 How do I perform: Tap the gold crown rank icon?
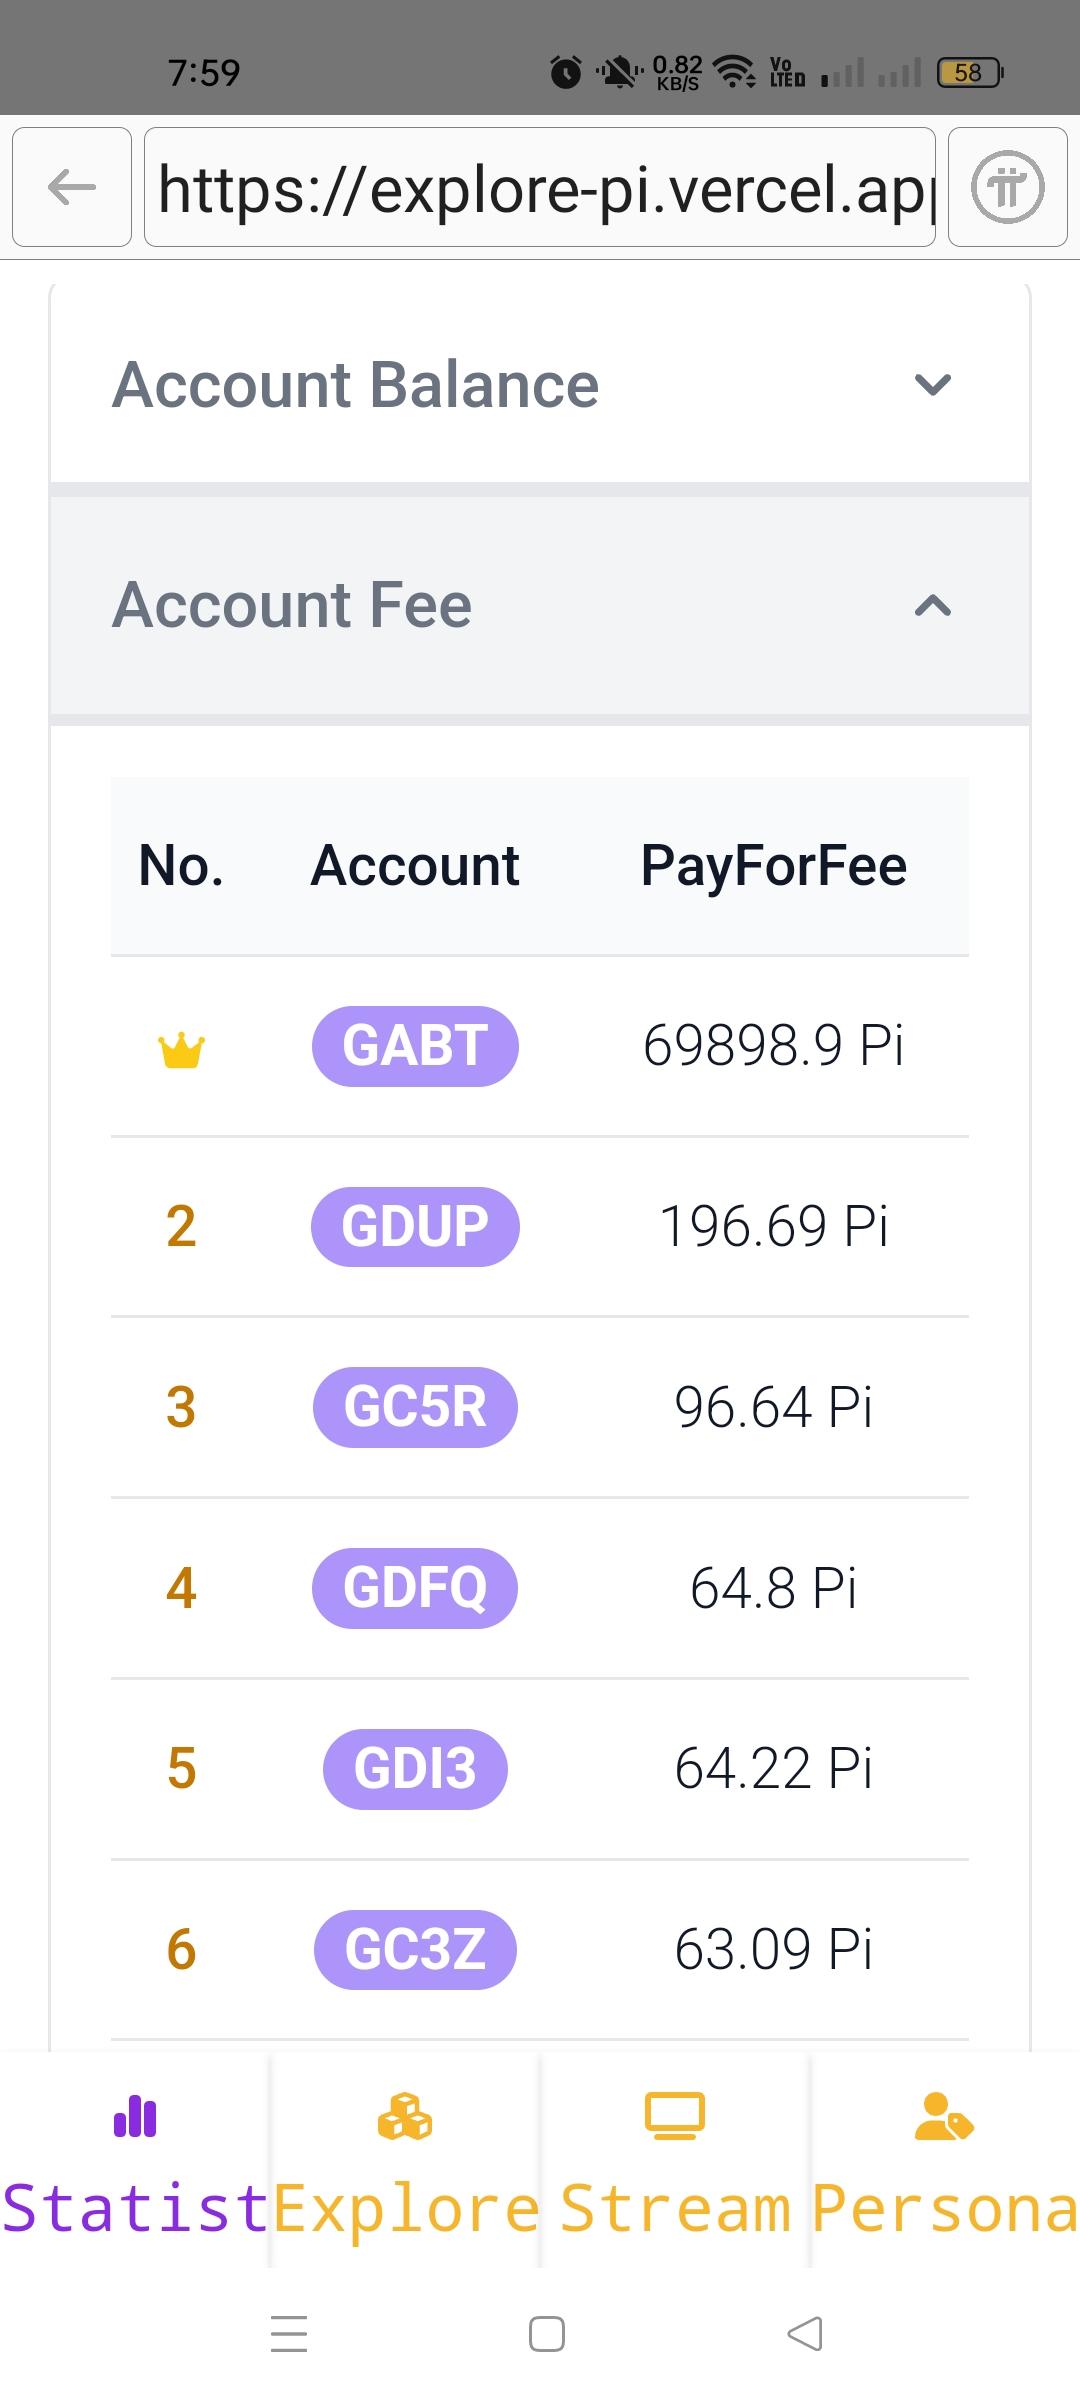(181, 1050)
